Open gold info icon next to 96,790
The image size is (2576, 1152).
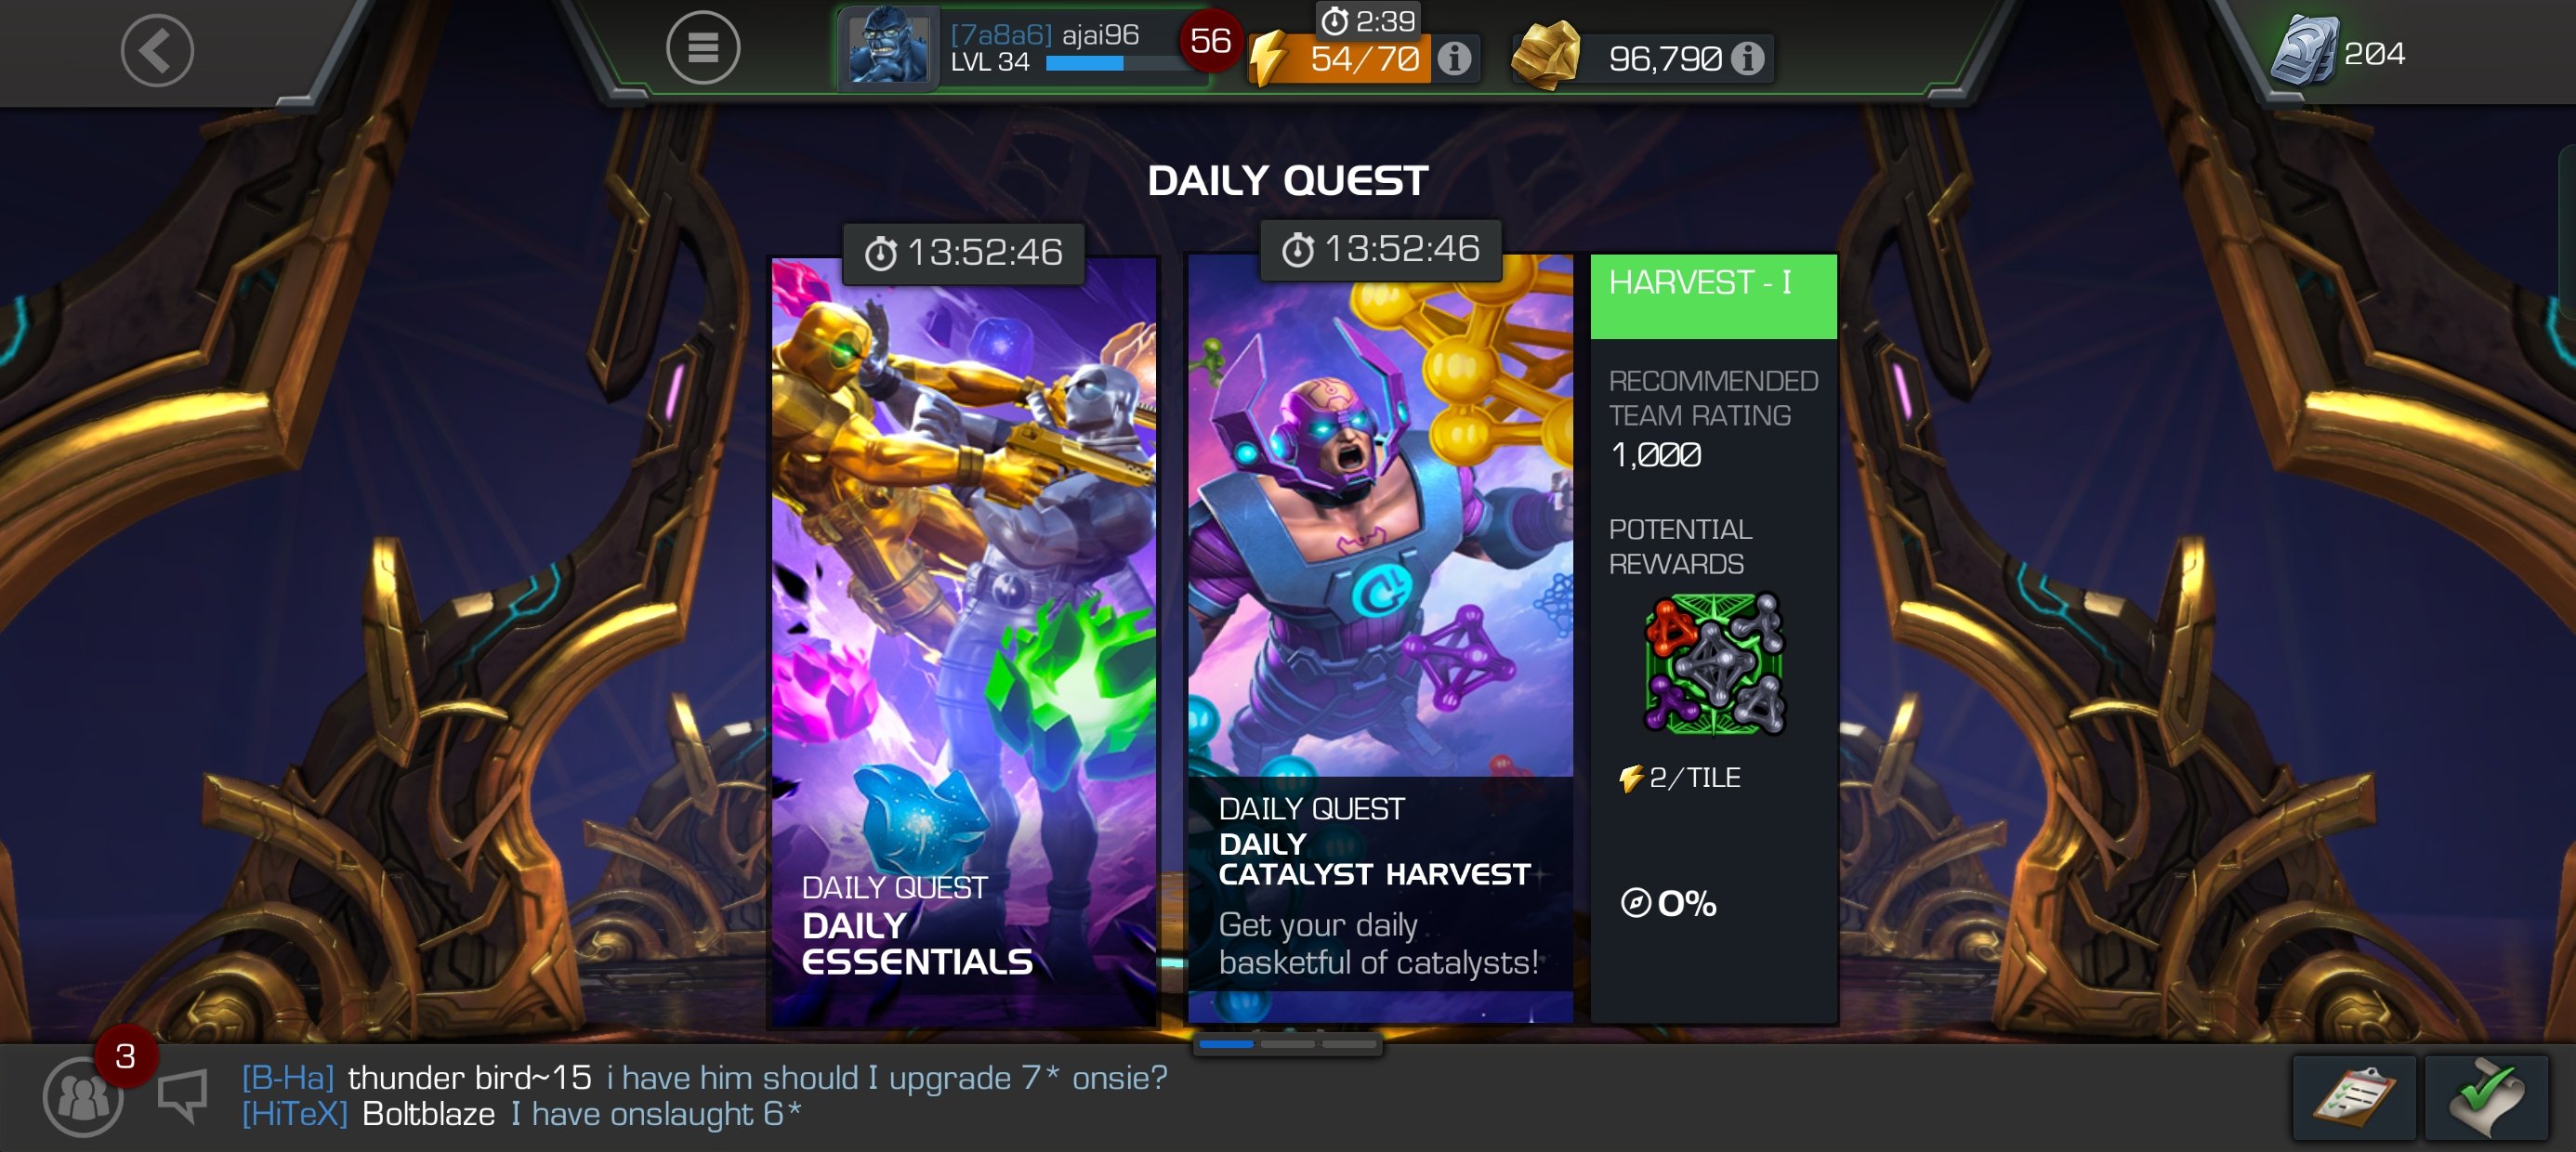[1747, 59]
